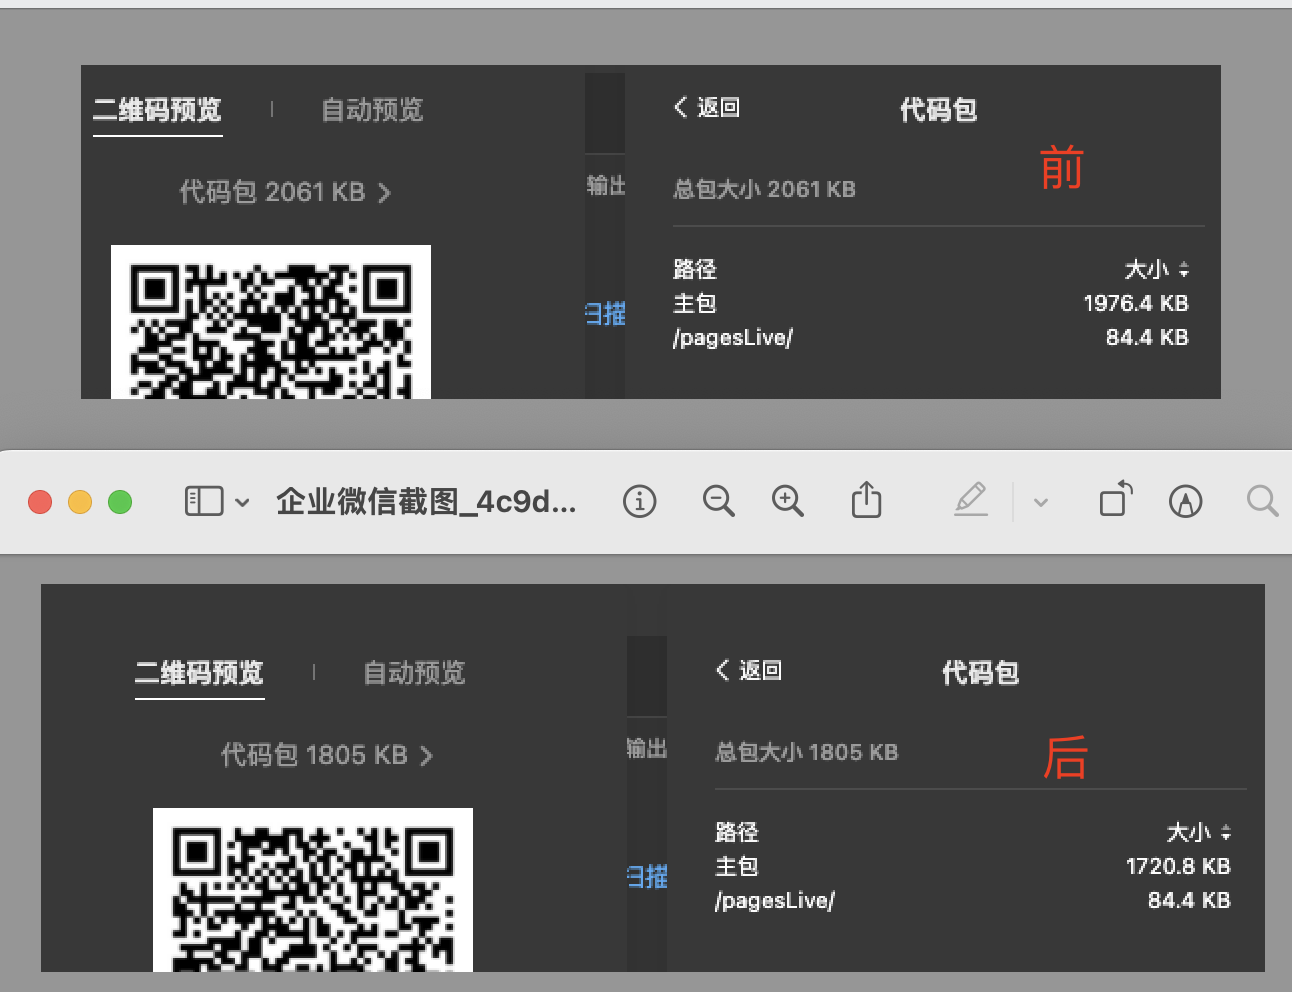Open the Share menu icon

[x=866, y=500]
